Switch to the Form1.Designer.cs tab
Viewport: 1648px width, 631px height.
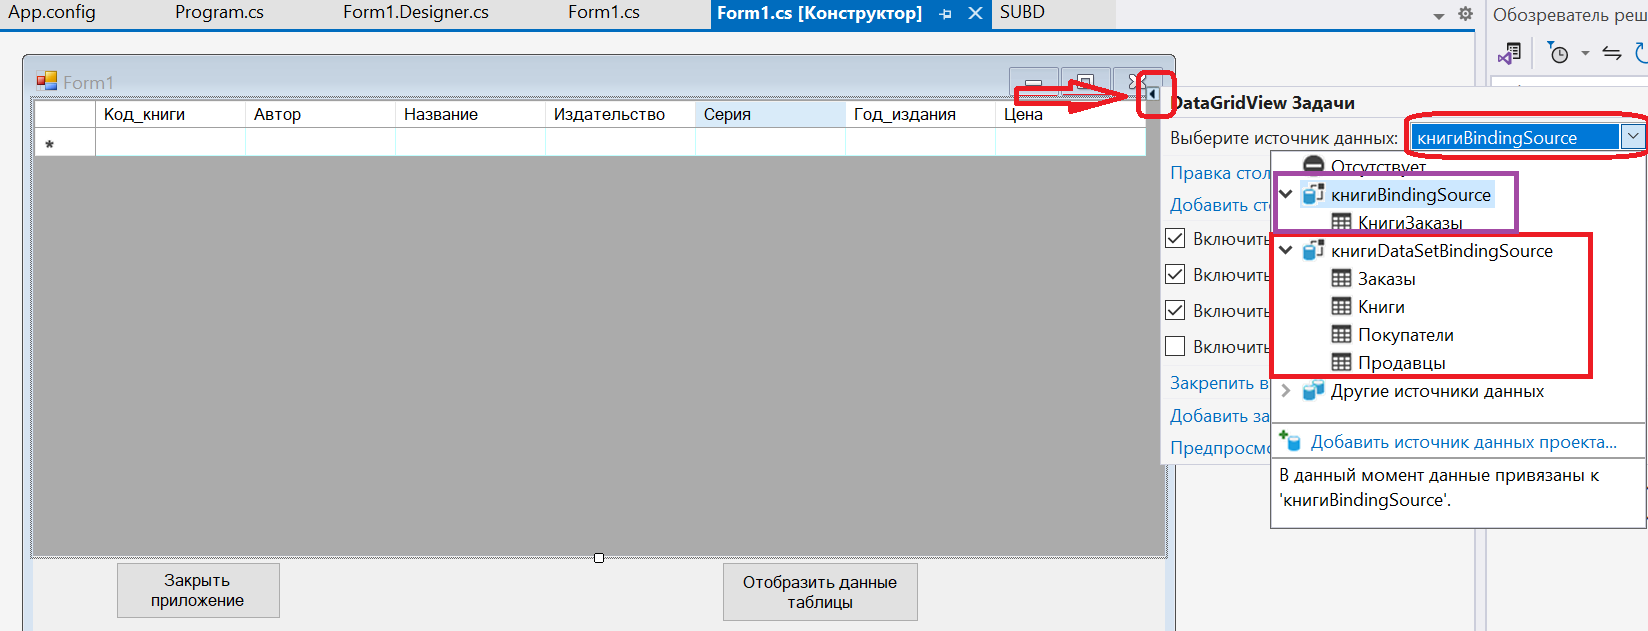pos(415,13)
